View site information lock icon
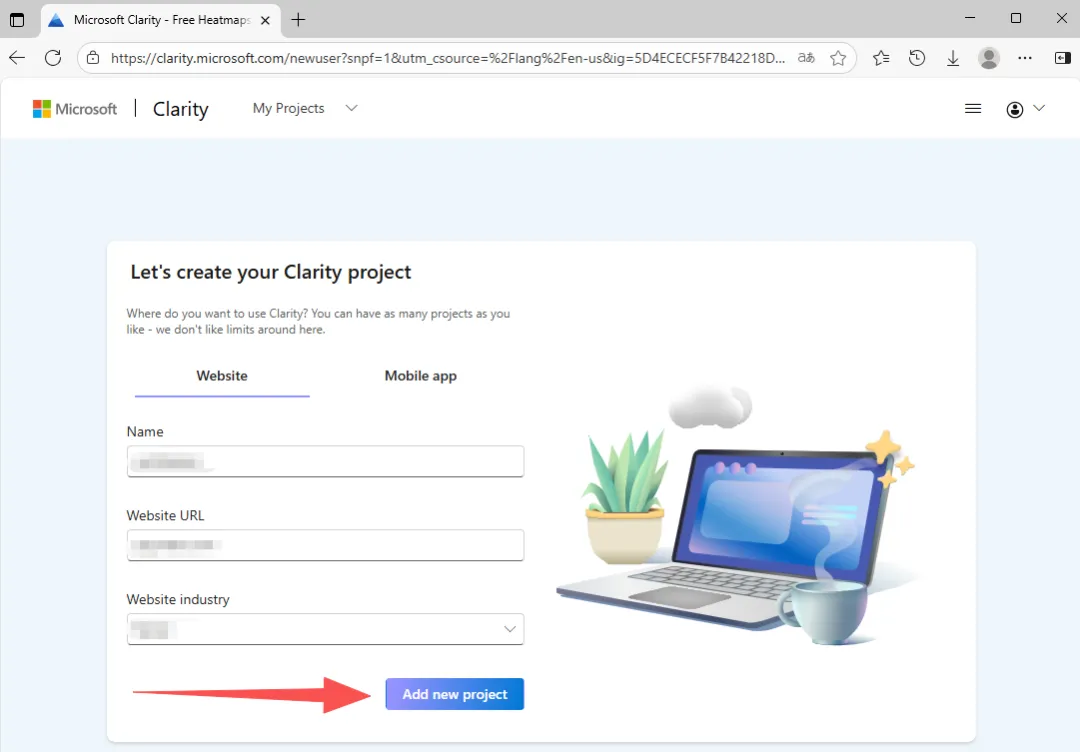1080x752 pixels. 93,58
